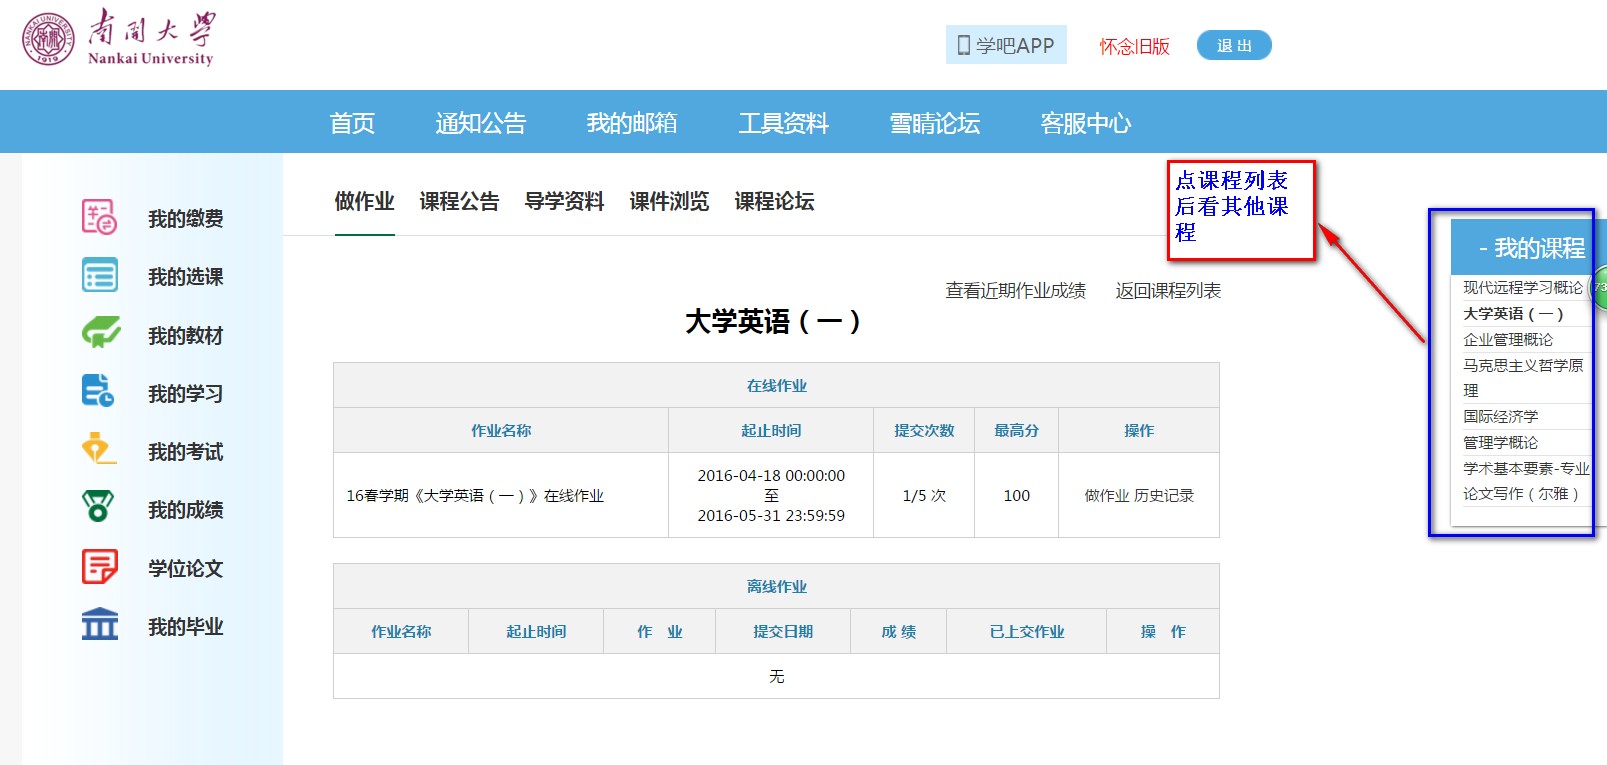Switch to the 怀念旧版 old version
This screenshot has height=765, width=1607.
(x=1134, y=46)
